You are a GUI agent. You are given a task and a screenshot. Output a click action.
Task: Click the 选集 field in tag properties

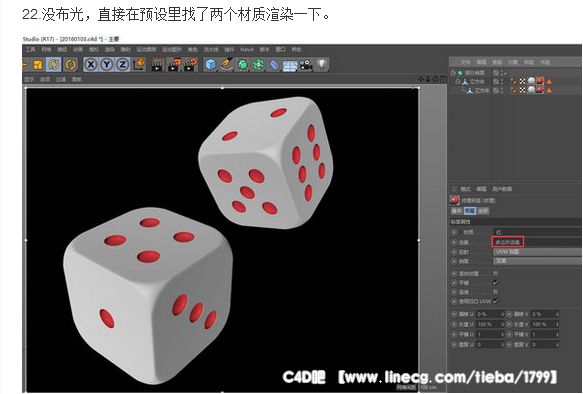click(538, 242)
